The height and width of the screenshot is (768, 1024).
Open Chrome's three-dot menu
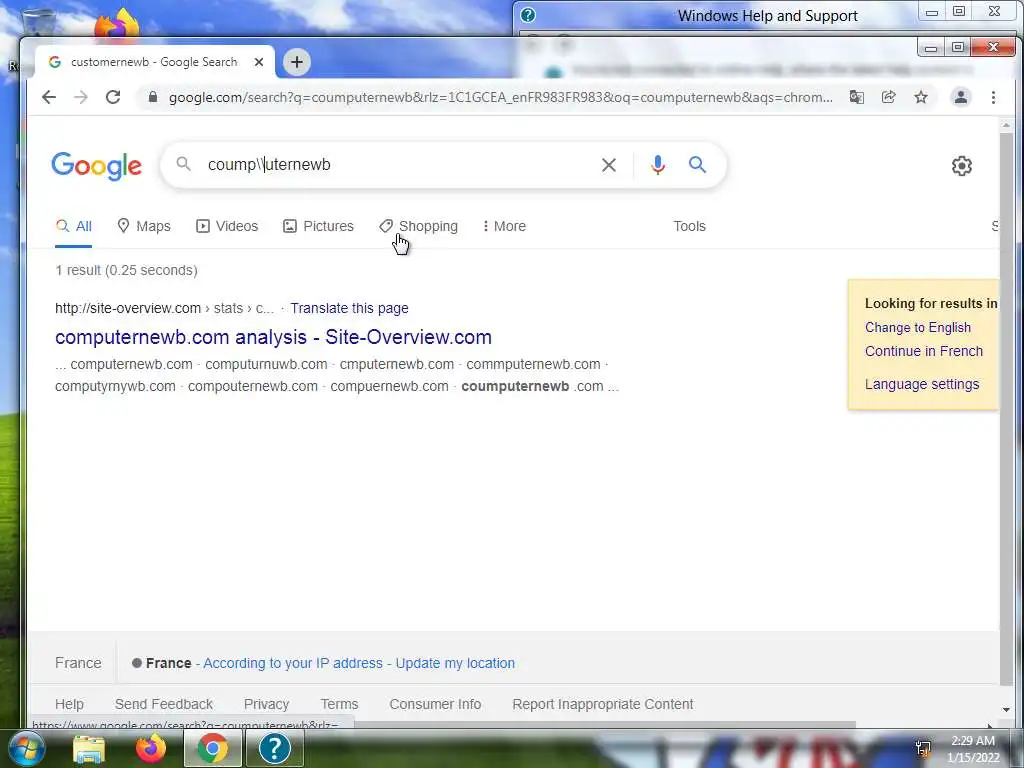point(993,97)
